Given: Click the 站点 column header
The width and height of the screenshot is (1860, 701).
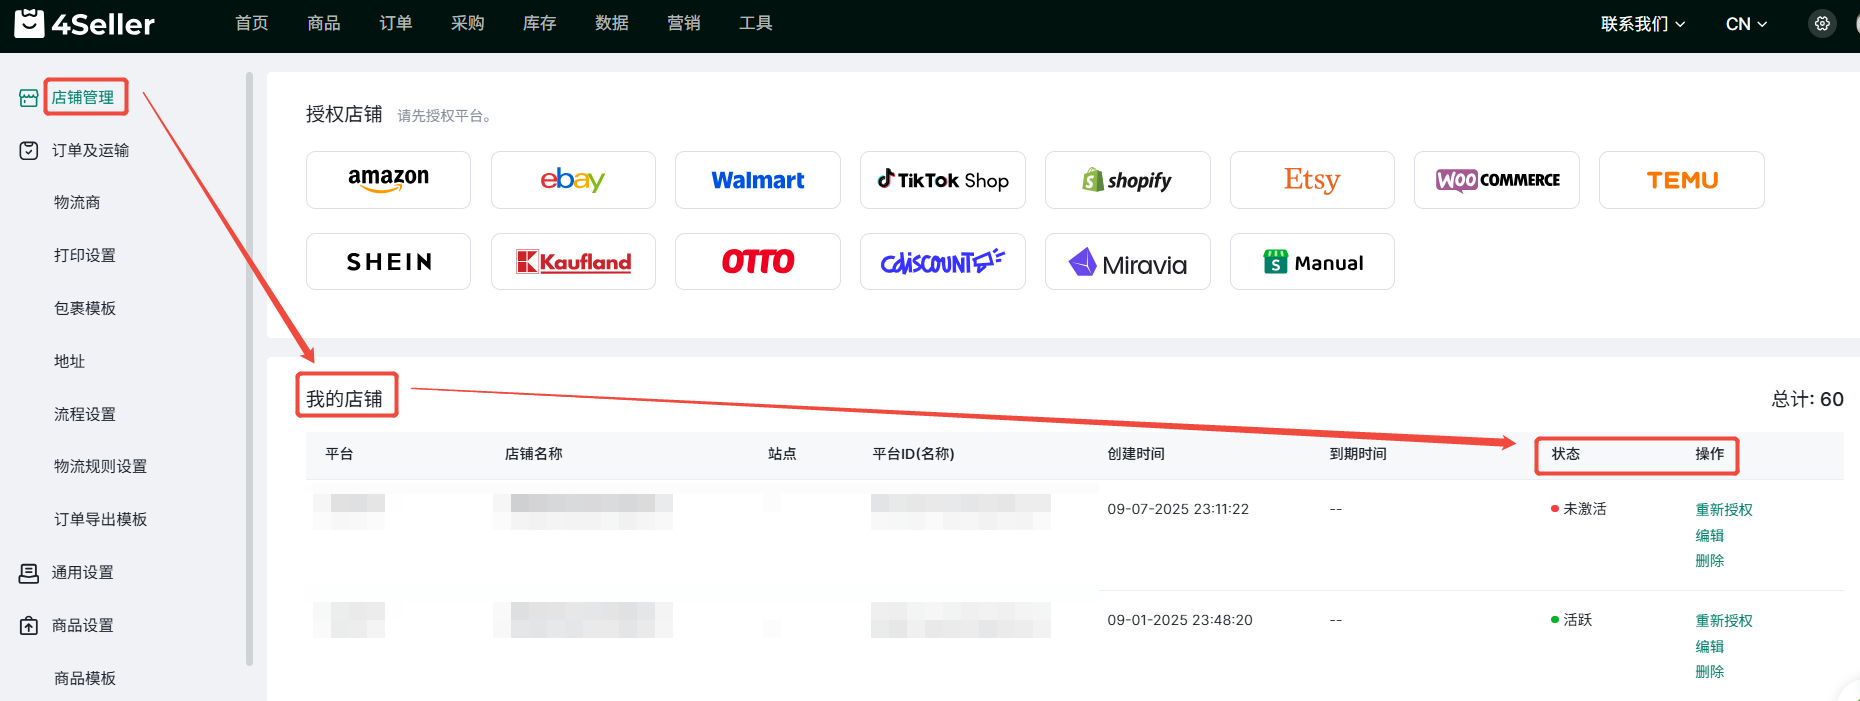Looking at the screenshot, I should (x=782, y=454).
